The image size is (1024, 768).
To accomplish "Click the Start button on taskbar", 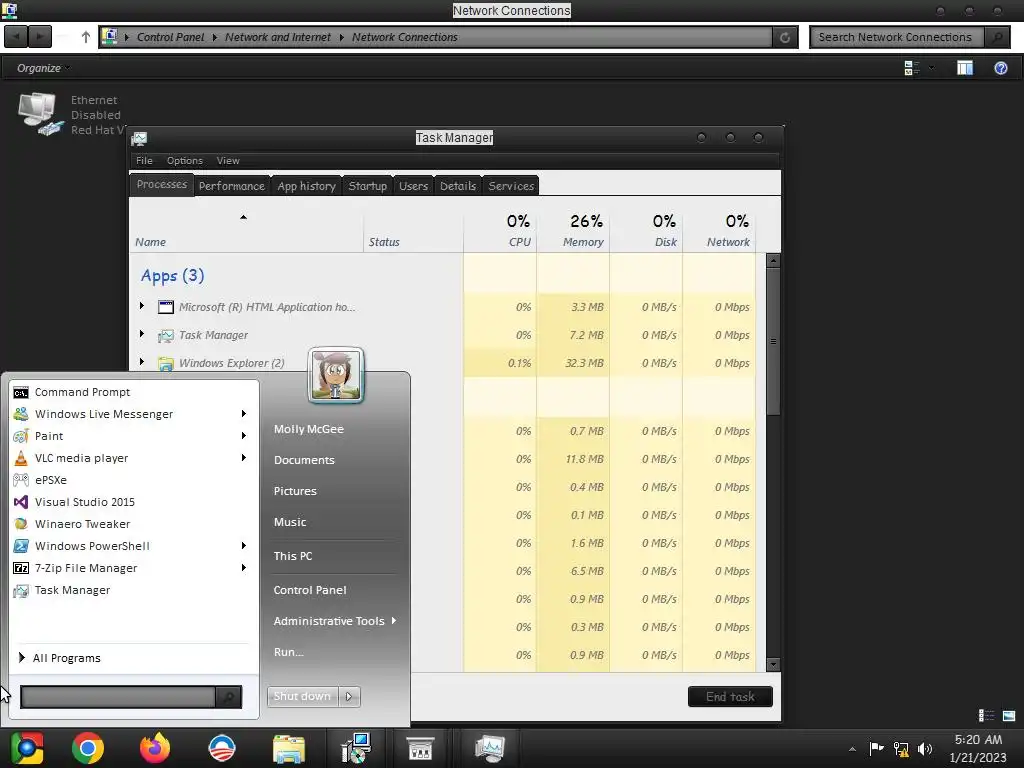I will pyautogui.click(x=26, y=748).
